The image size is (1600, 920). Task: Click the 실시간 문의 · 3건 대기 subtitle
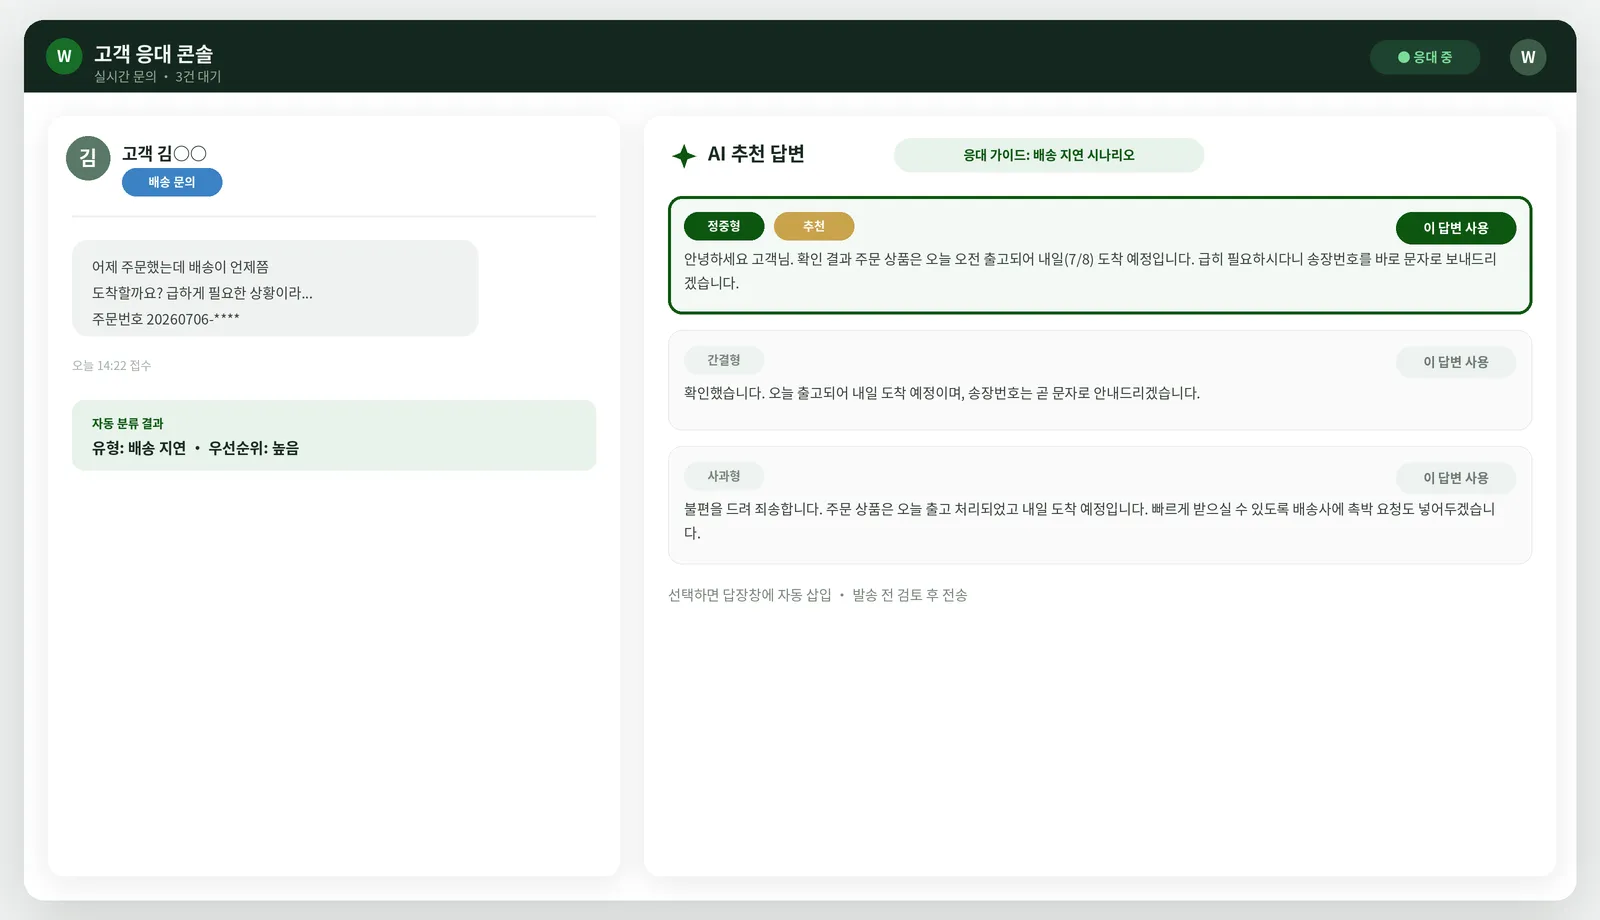pos(157,77)
